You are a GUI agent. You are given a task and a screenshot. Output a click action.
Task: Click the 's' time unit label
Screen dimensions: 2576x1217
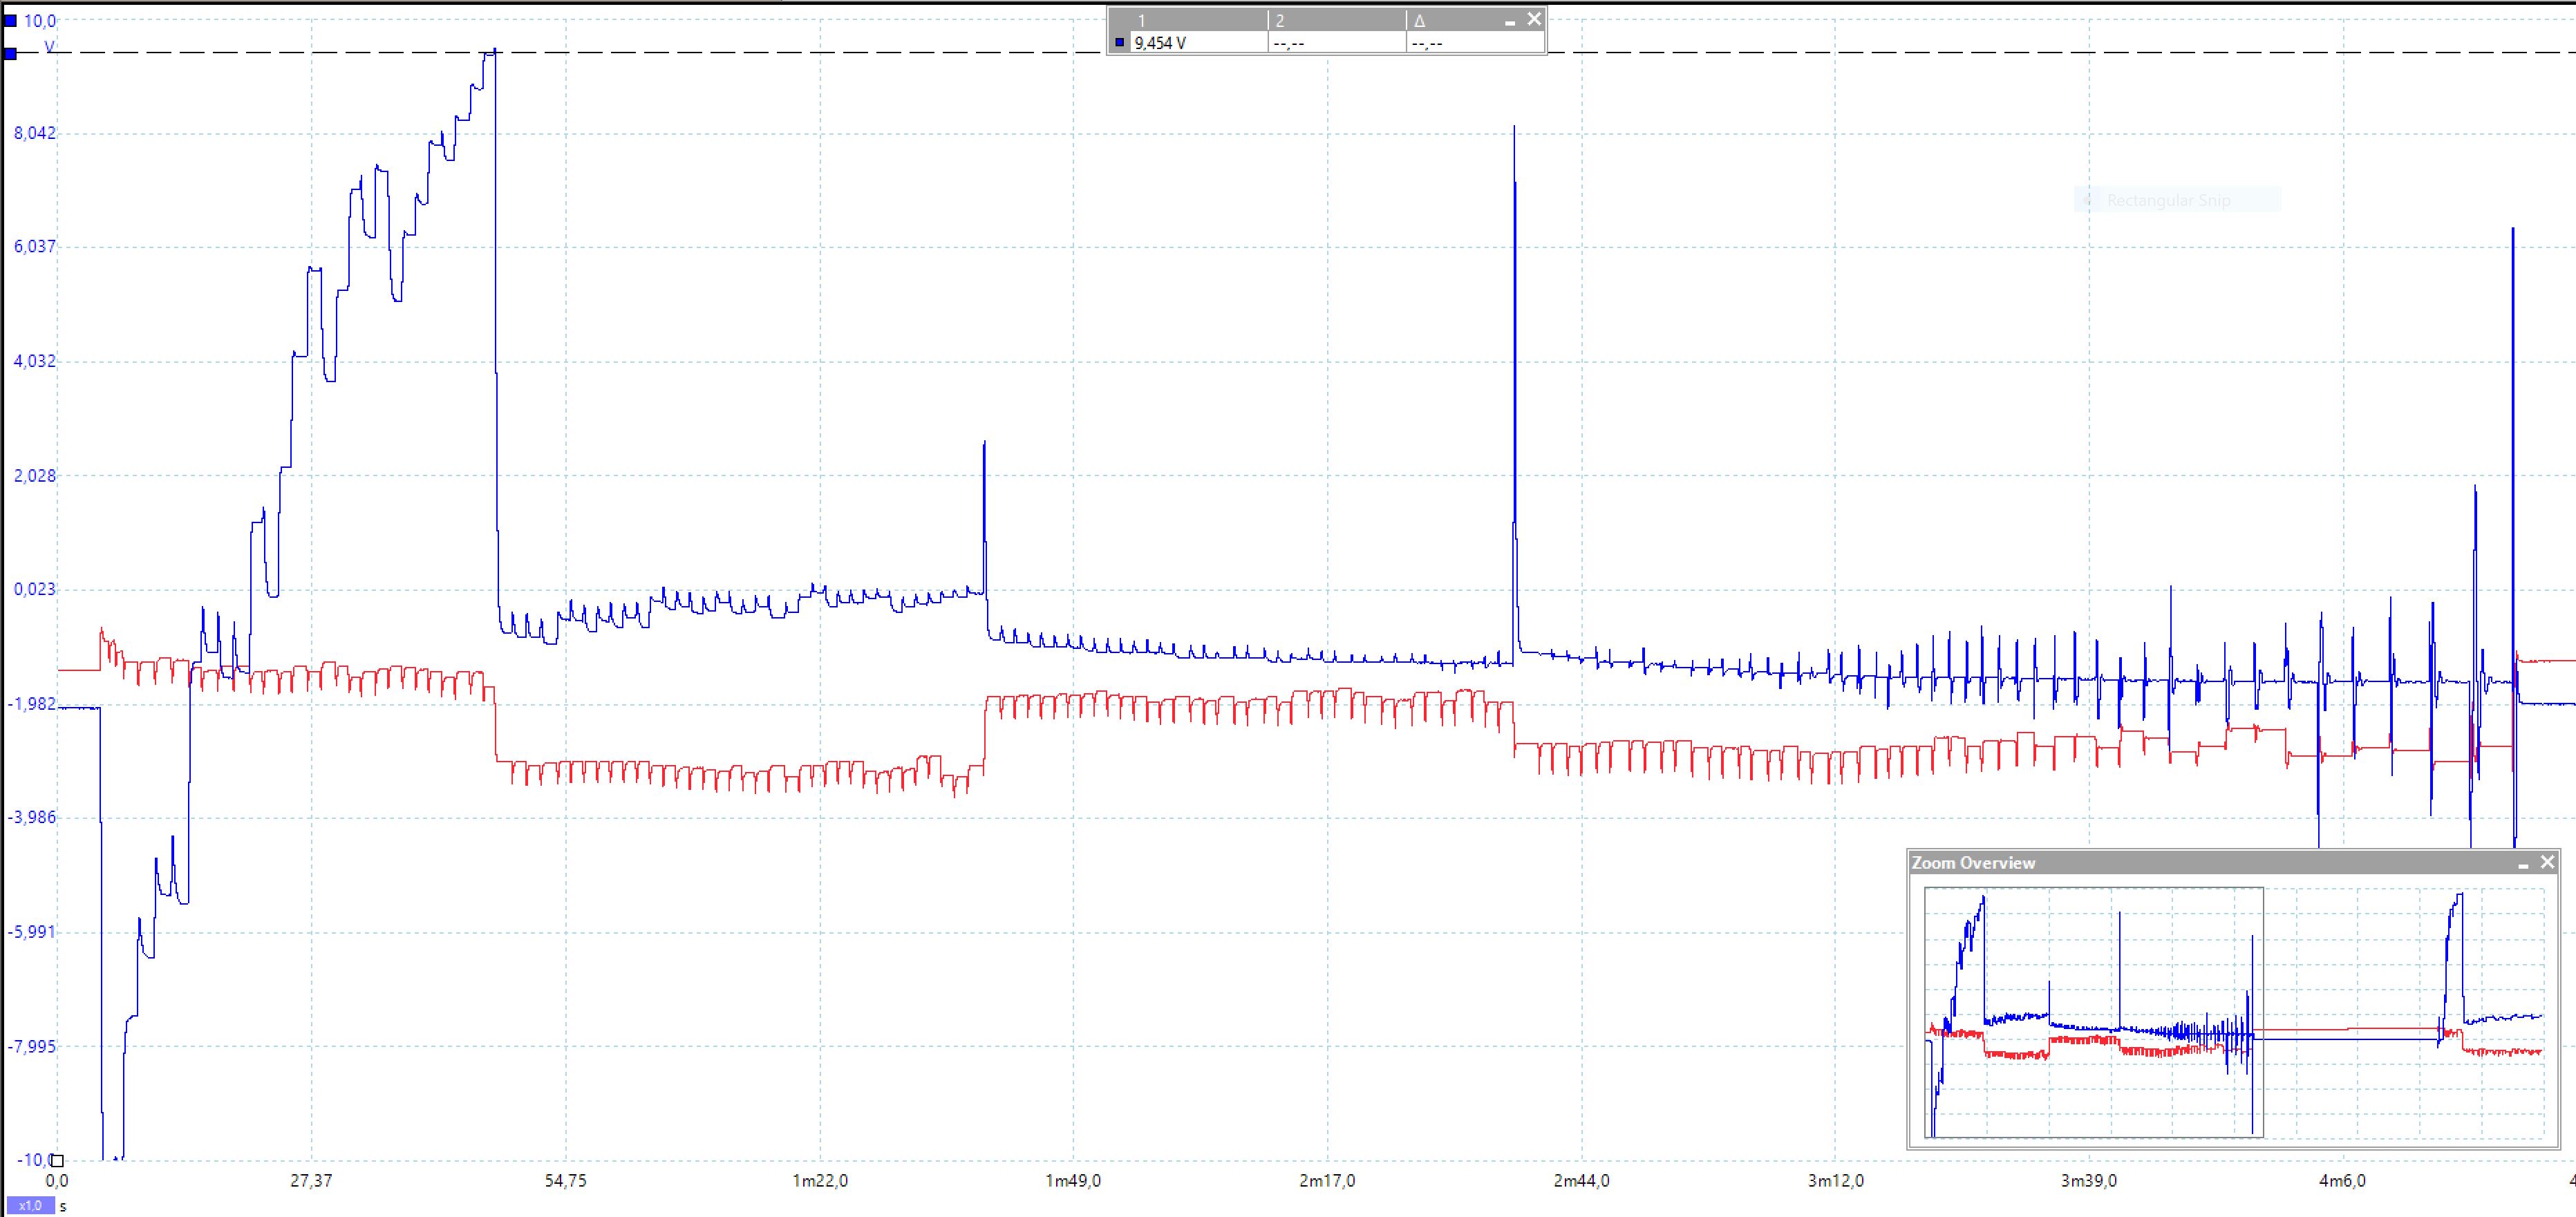pos(63,1207)
